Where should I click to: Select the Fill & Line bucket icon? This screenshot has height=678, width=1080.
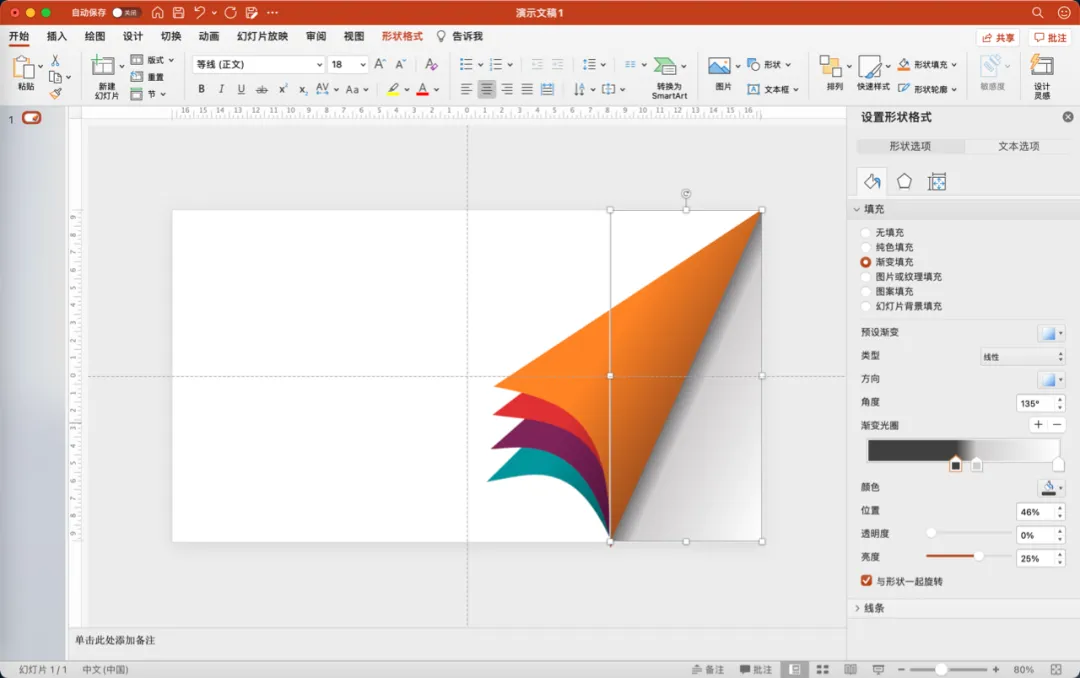pos(871,181)
